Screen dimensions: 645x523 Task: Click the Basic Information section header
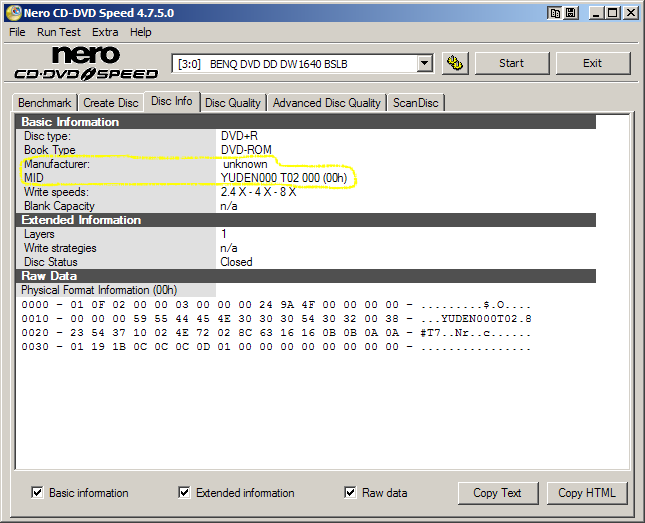pyautogui.click(x=306, y=122)
